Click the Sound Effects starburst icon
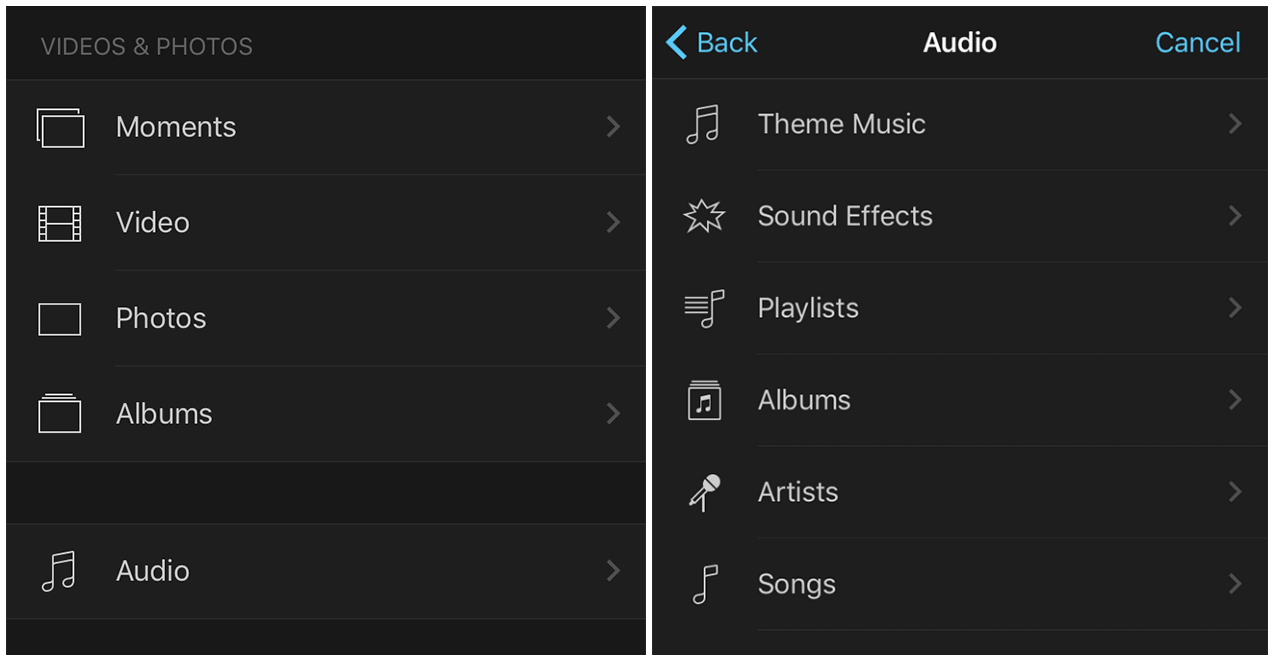1274x661 pixels. pyautogui.click(x=704, y=216)
